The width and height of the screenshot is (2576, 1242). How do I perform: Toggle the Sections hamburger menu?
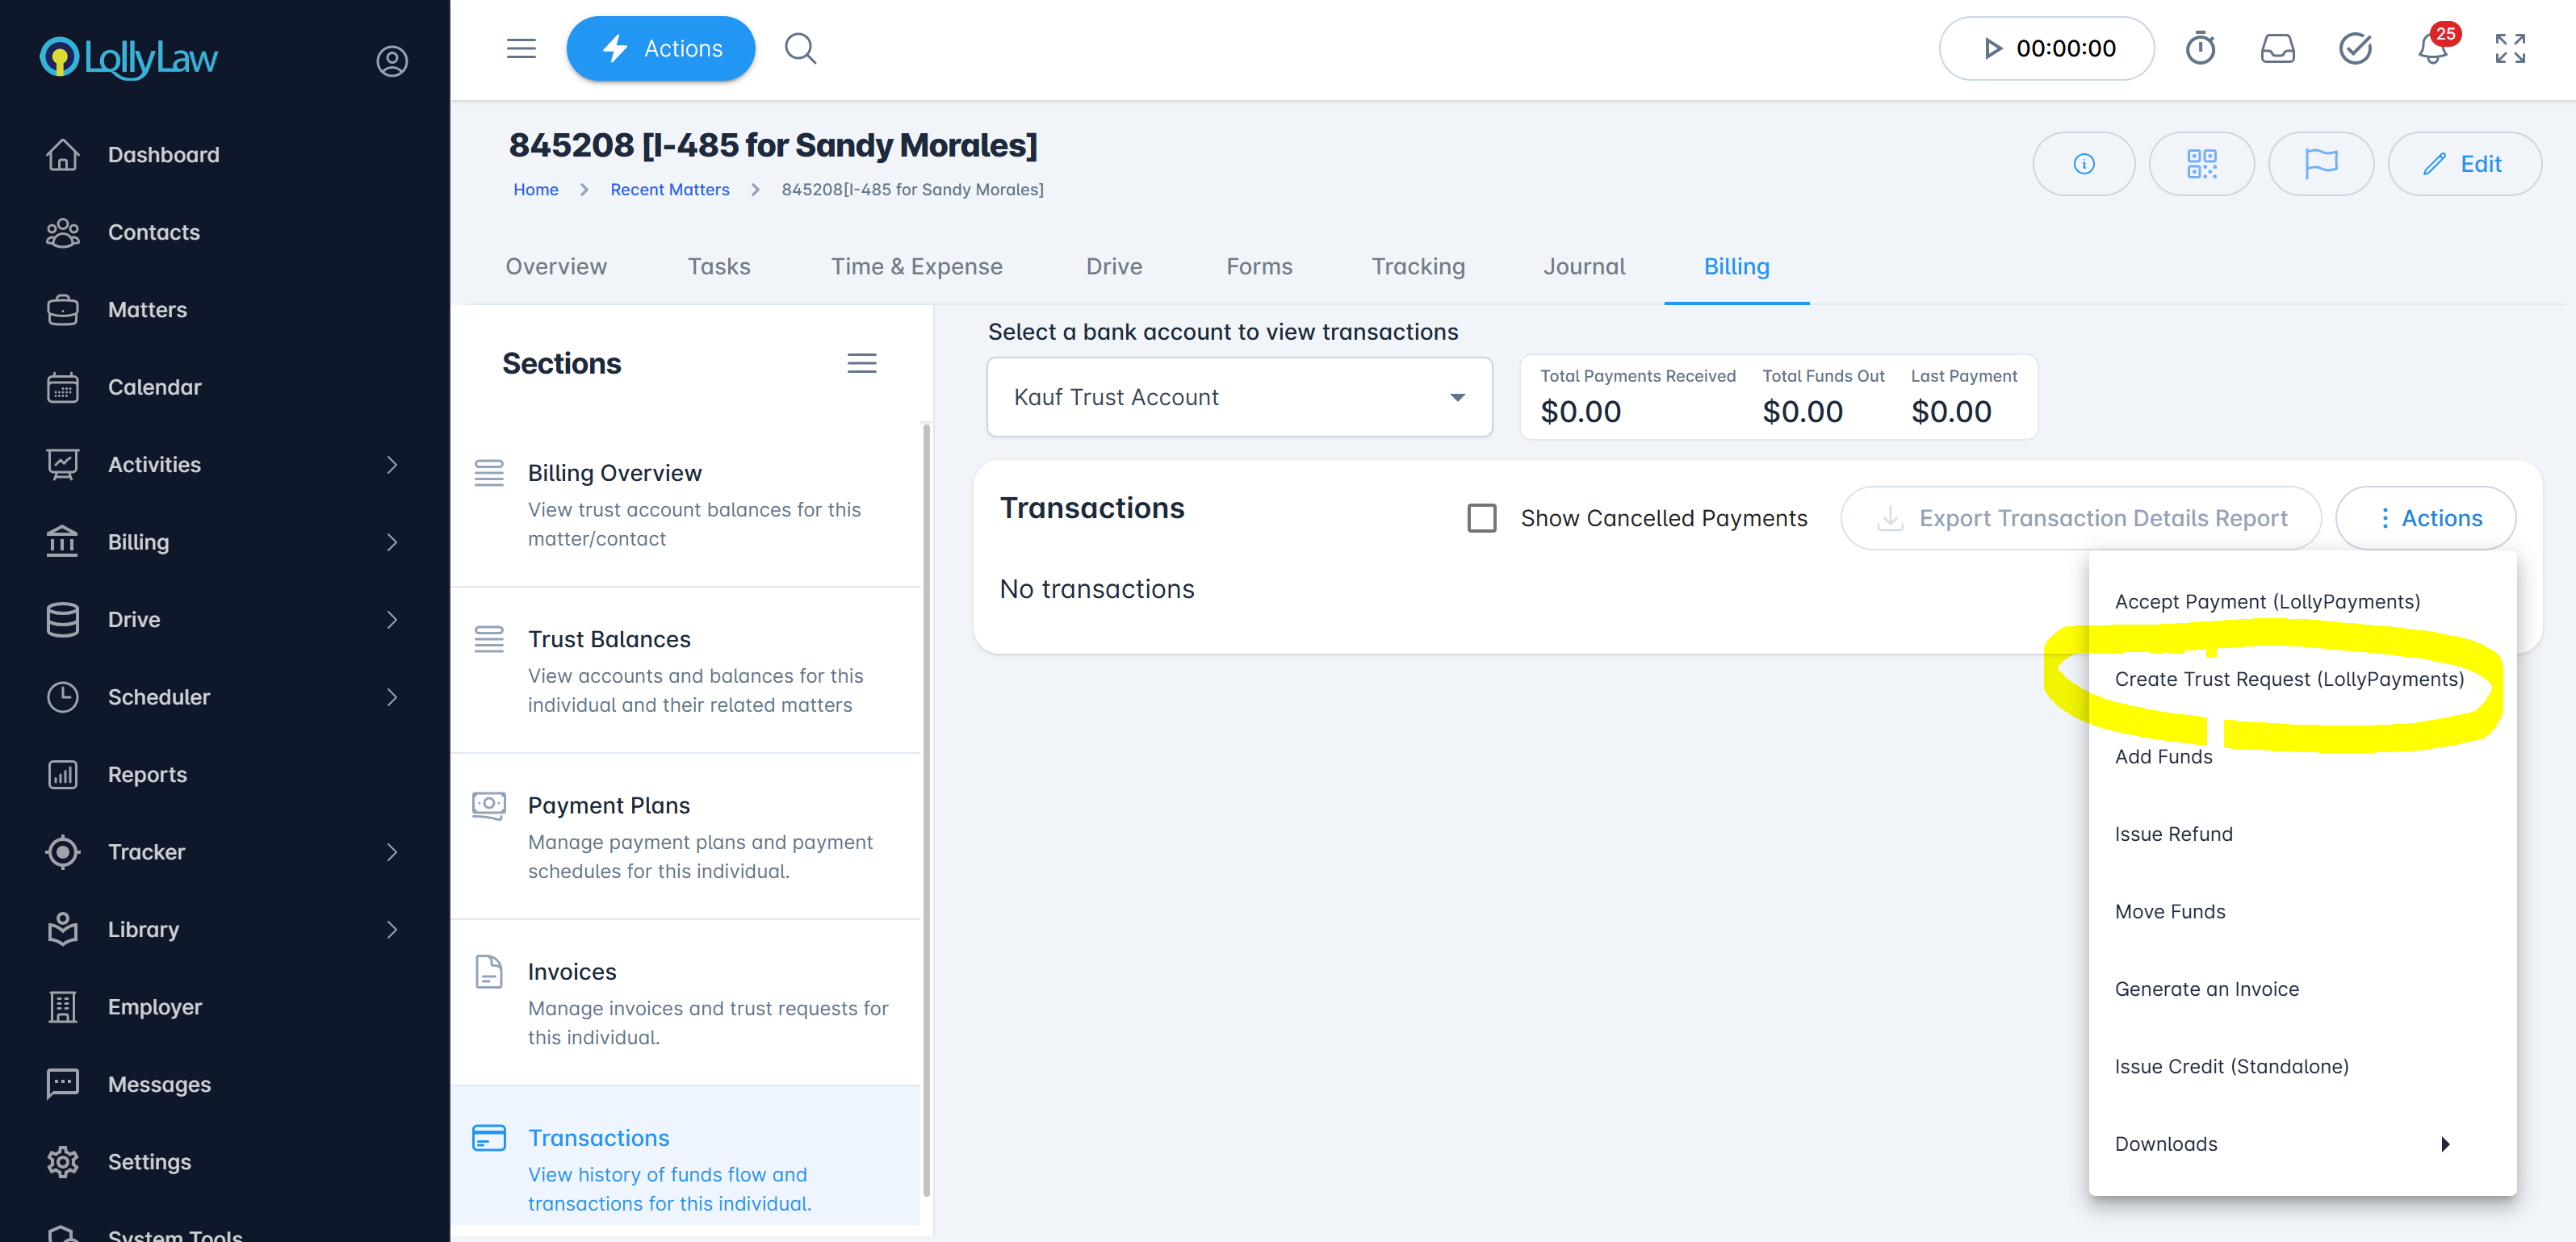pos(861,363)
